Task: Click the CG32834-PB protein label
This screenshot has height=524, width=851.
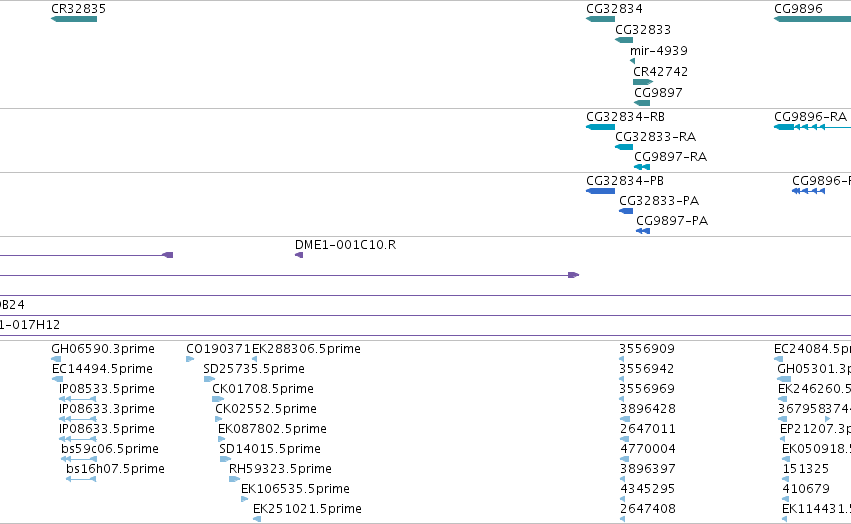Action: (x=625, y=181)
